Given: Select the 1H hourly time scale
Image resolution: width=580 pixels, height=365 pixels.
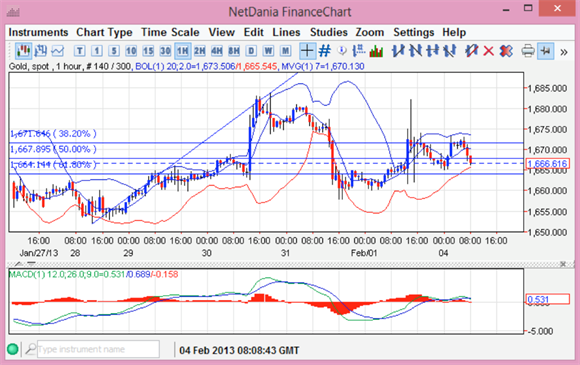Looking at the screenshot, I should pyautogui.click(x=182, y=51).
